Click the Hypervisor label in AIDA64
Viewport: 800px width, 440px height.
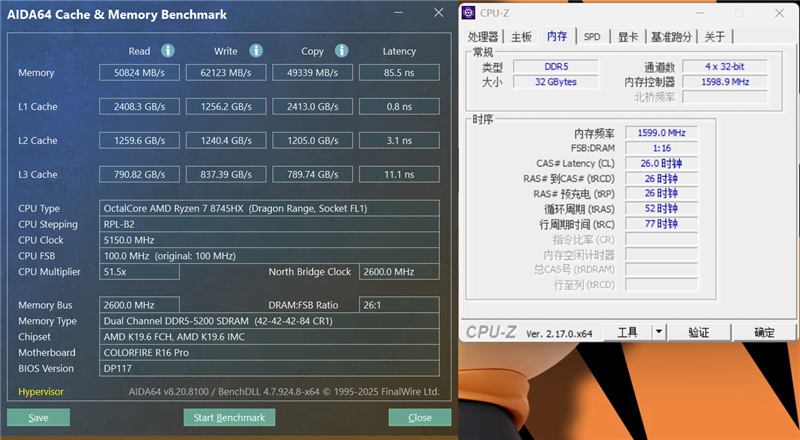tap(41, 392)
